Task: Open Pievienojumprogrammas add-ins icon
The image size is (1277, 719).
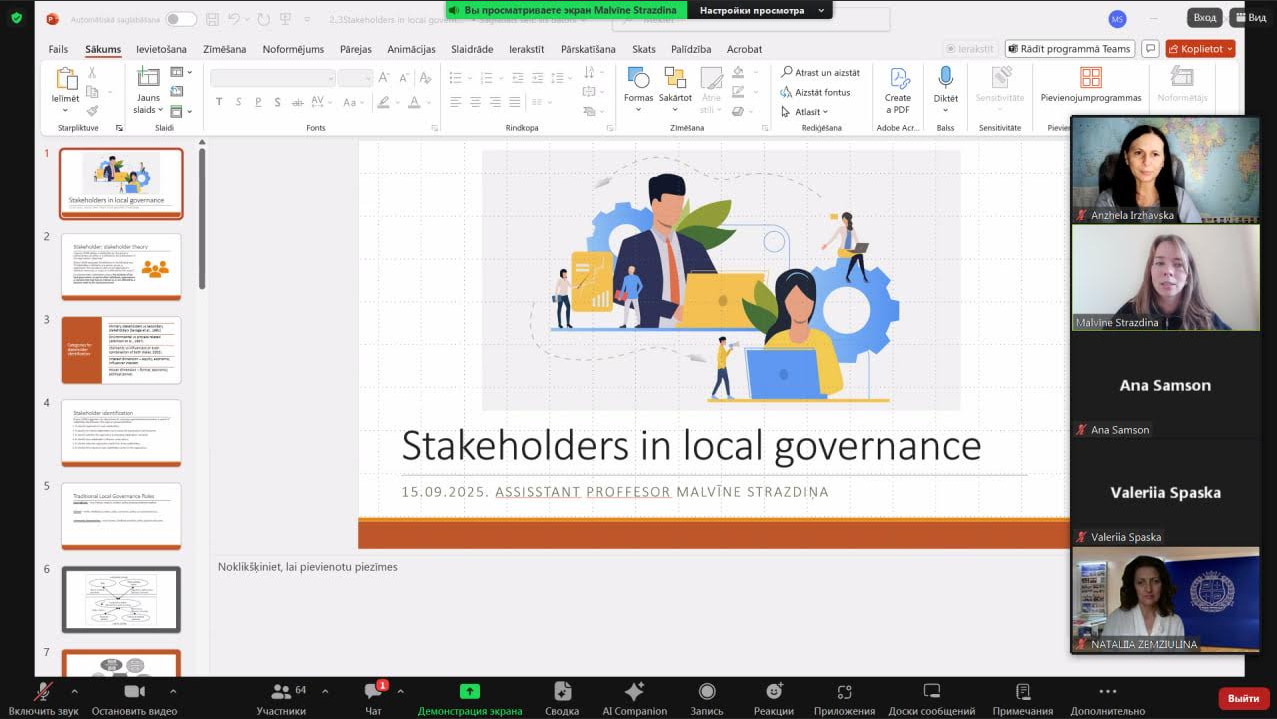Action: 1091,78
